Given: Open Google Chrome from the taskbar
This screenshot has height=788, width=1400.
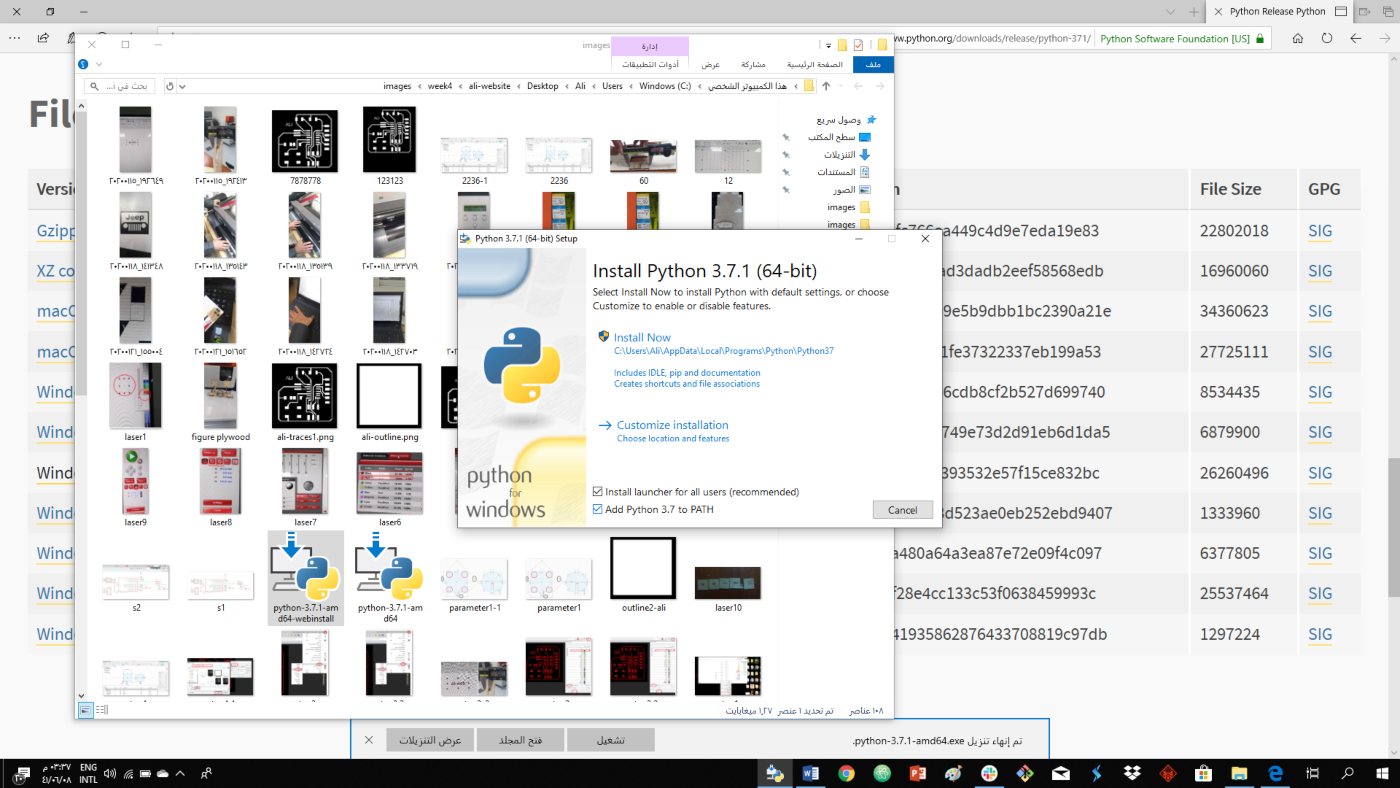Looking at the screenshot, I should coord(846,773).
